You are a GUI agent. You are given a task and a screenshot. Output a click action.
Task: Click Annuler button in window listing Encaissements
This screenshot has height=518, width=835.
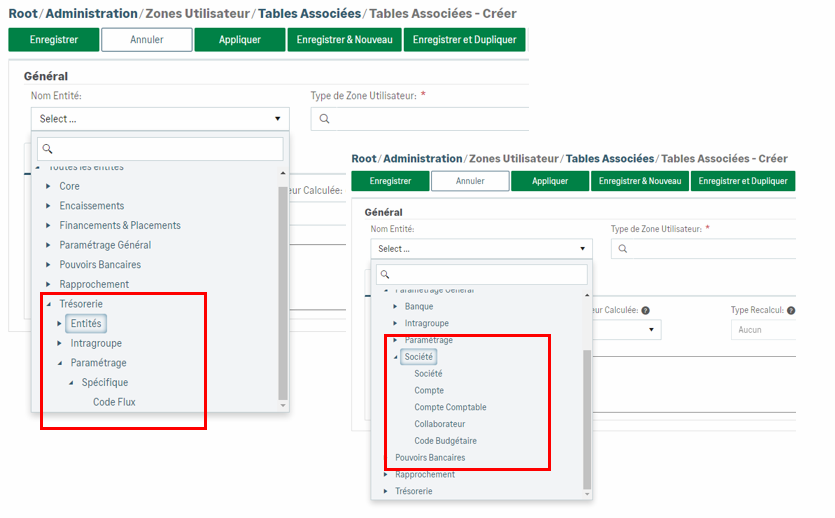146,40
